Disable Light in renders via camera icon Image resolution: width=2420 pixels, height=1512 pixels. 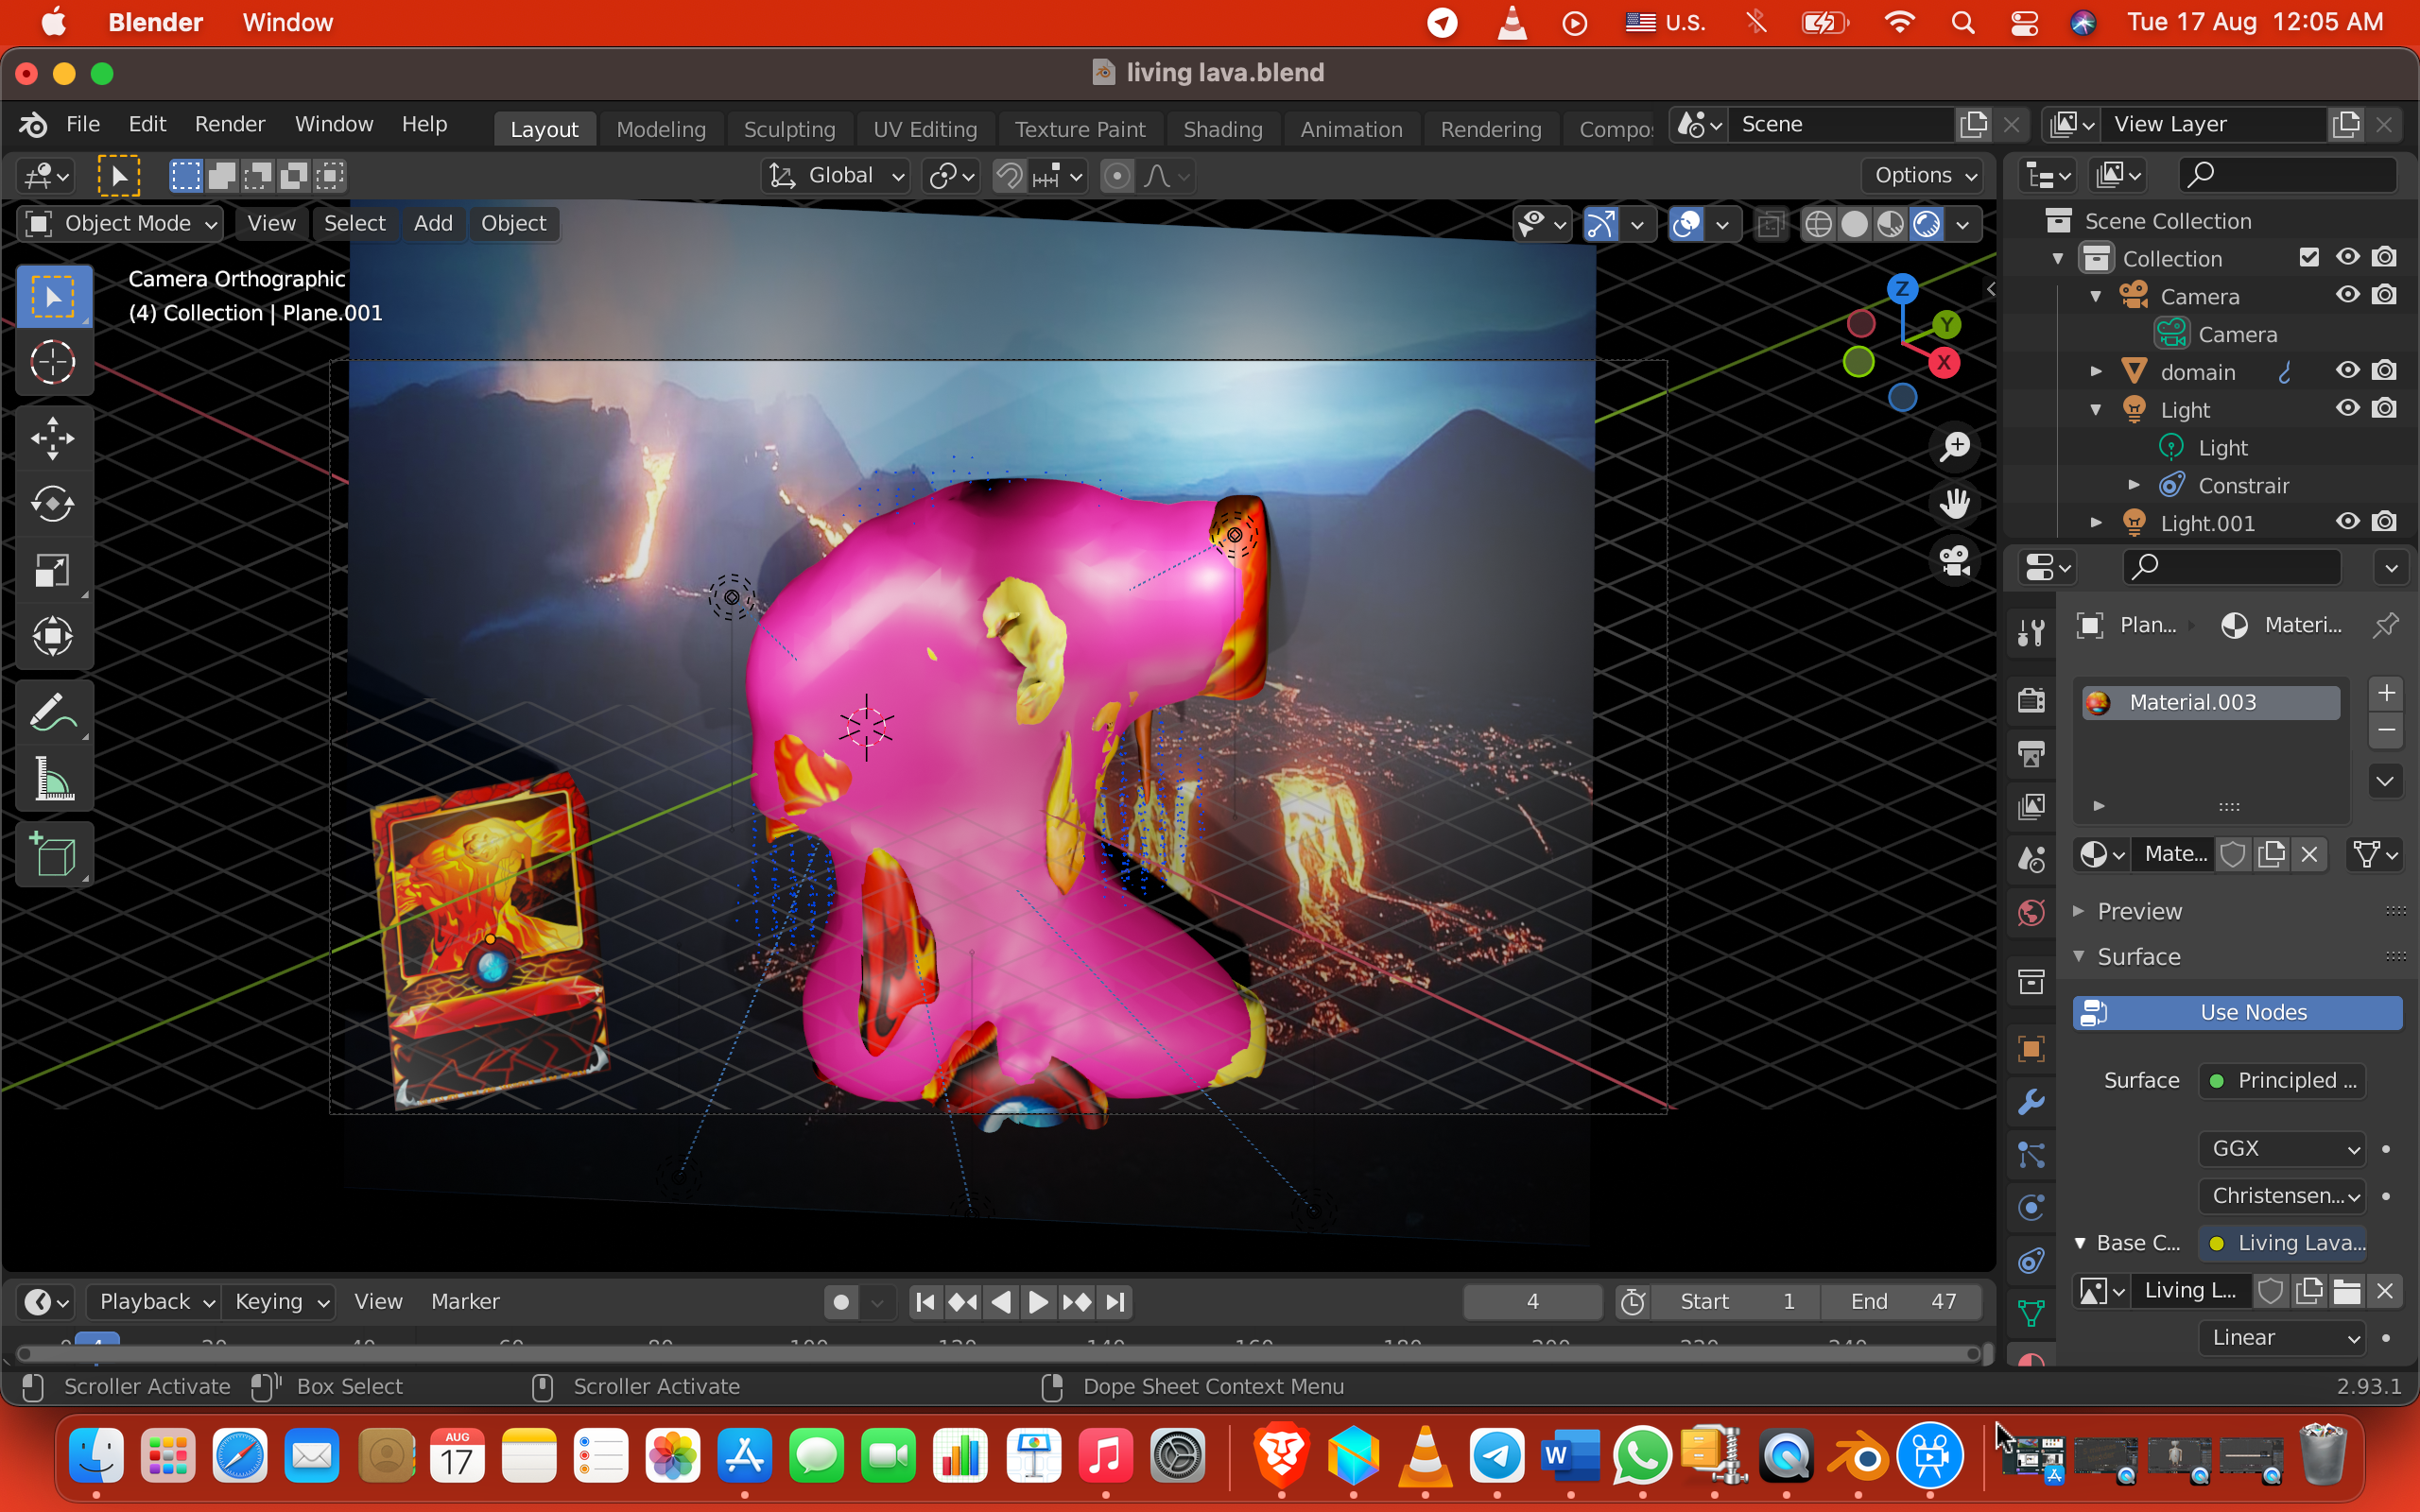tap(2385, 409)
